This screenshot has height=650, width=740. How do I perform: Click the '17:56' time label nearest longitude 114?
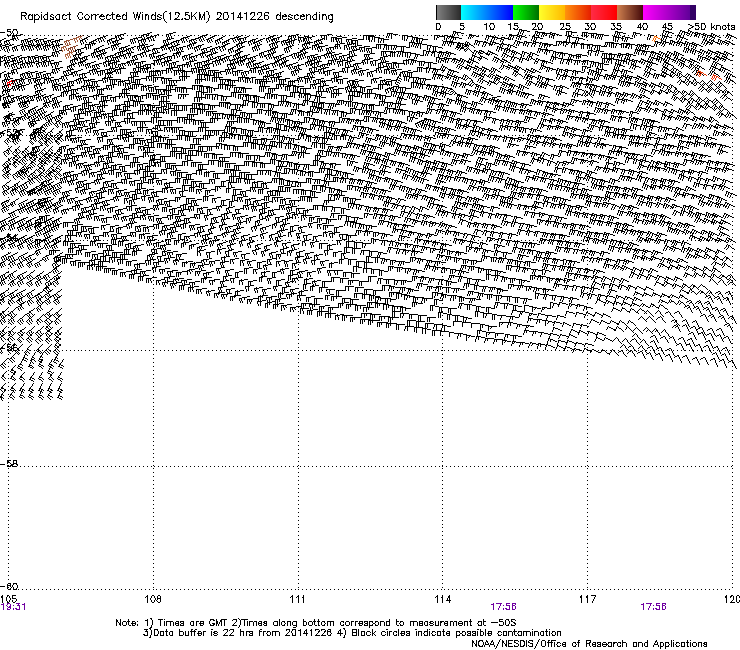click(503, 607)
